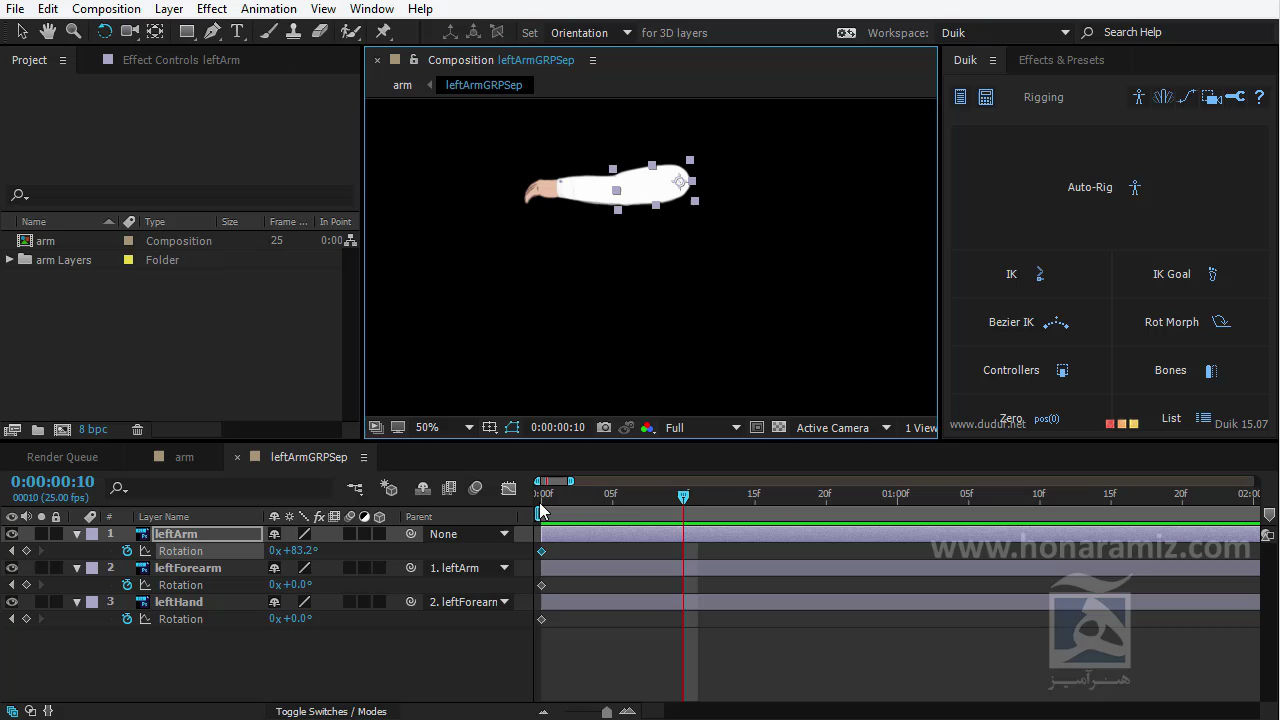Click the arm Layers yellow label swatch
Image resolution: width=1280 pixels, height=720 pixels.
point(128,260)
